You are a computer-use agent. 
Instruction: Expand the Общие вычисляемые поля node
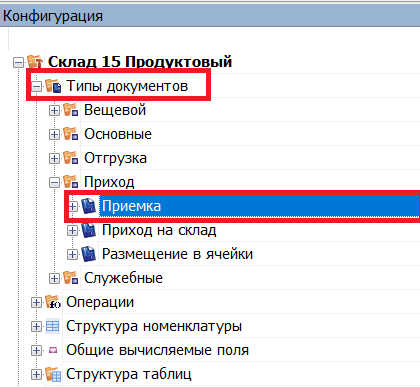(36, 350)
